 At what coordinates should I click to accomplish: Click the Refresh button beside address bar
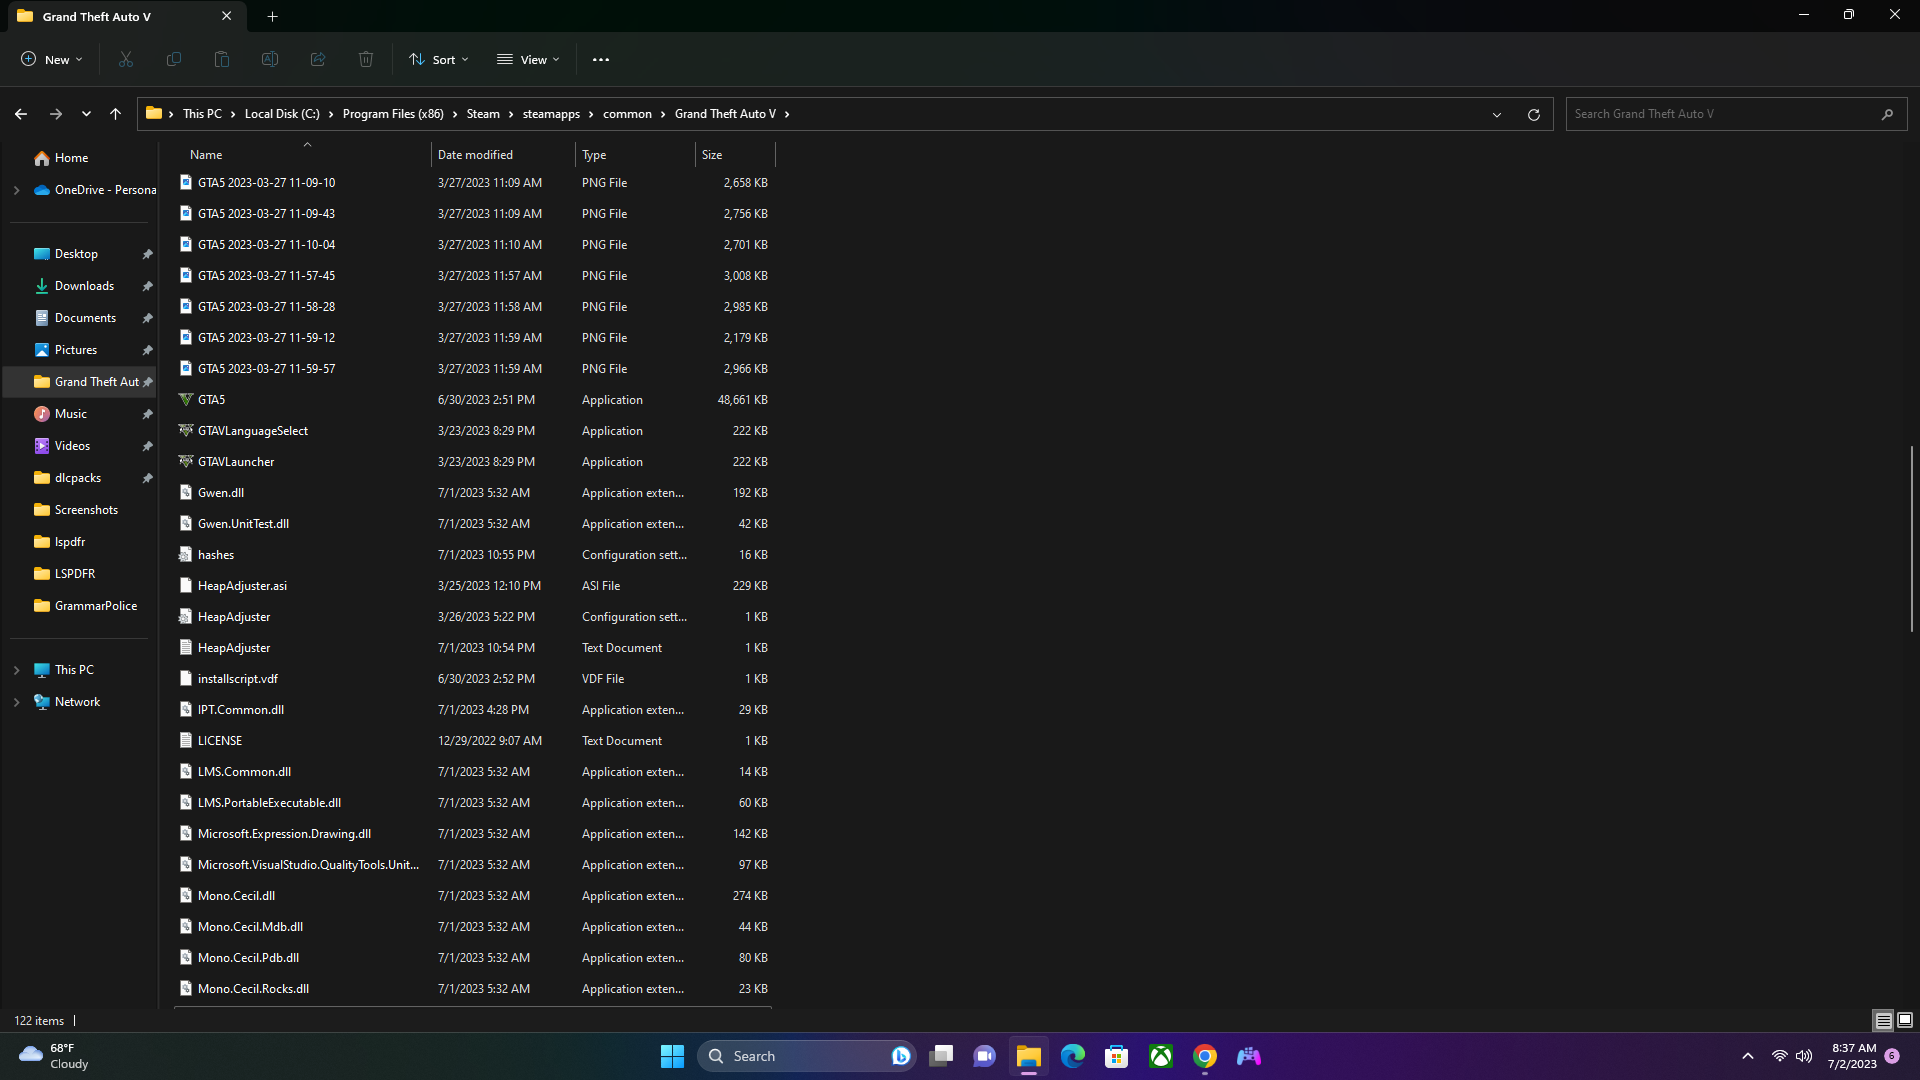pos(1533,114)
